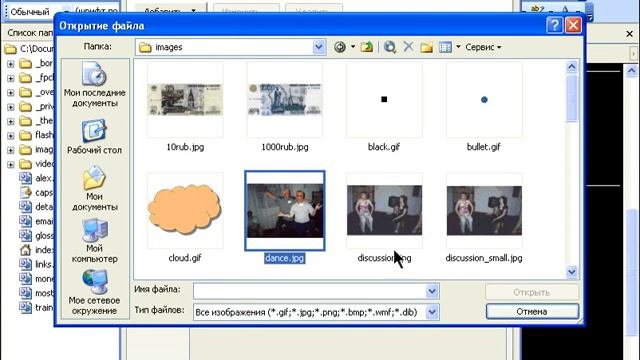Click the dialog Help question mark button
The image size is (640, 360).
(554, 25)
